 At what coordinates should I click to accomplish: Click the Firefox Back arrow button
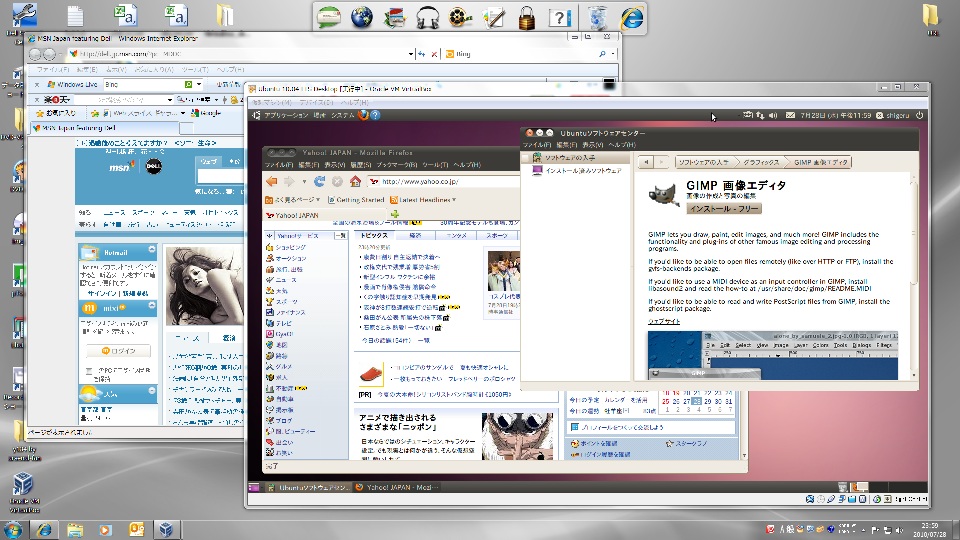point(272,181)
